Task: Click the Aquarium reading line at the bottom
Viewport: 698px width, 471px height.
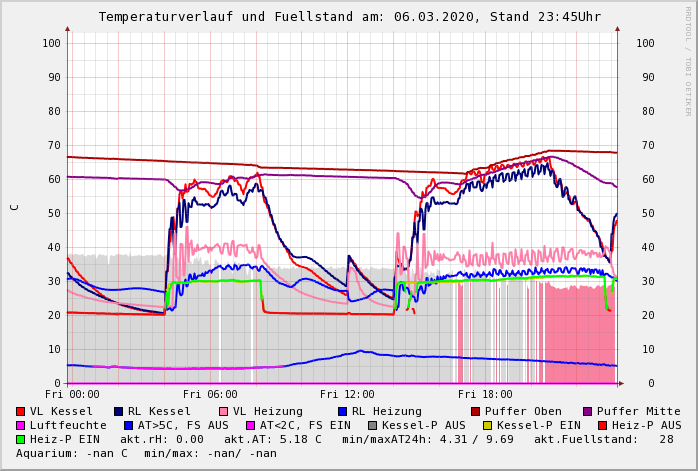Action: 146,453
